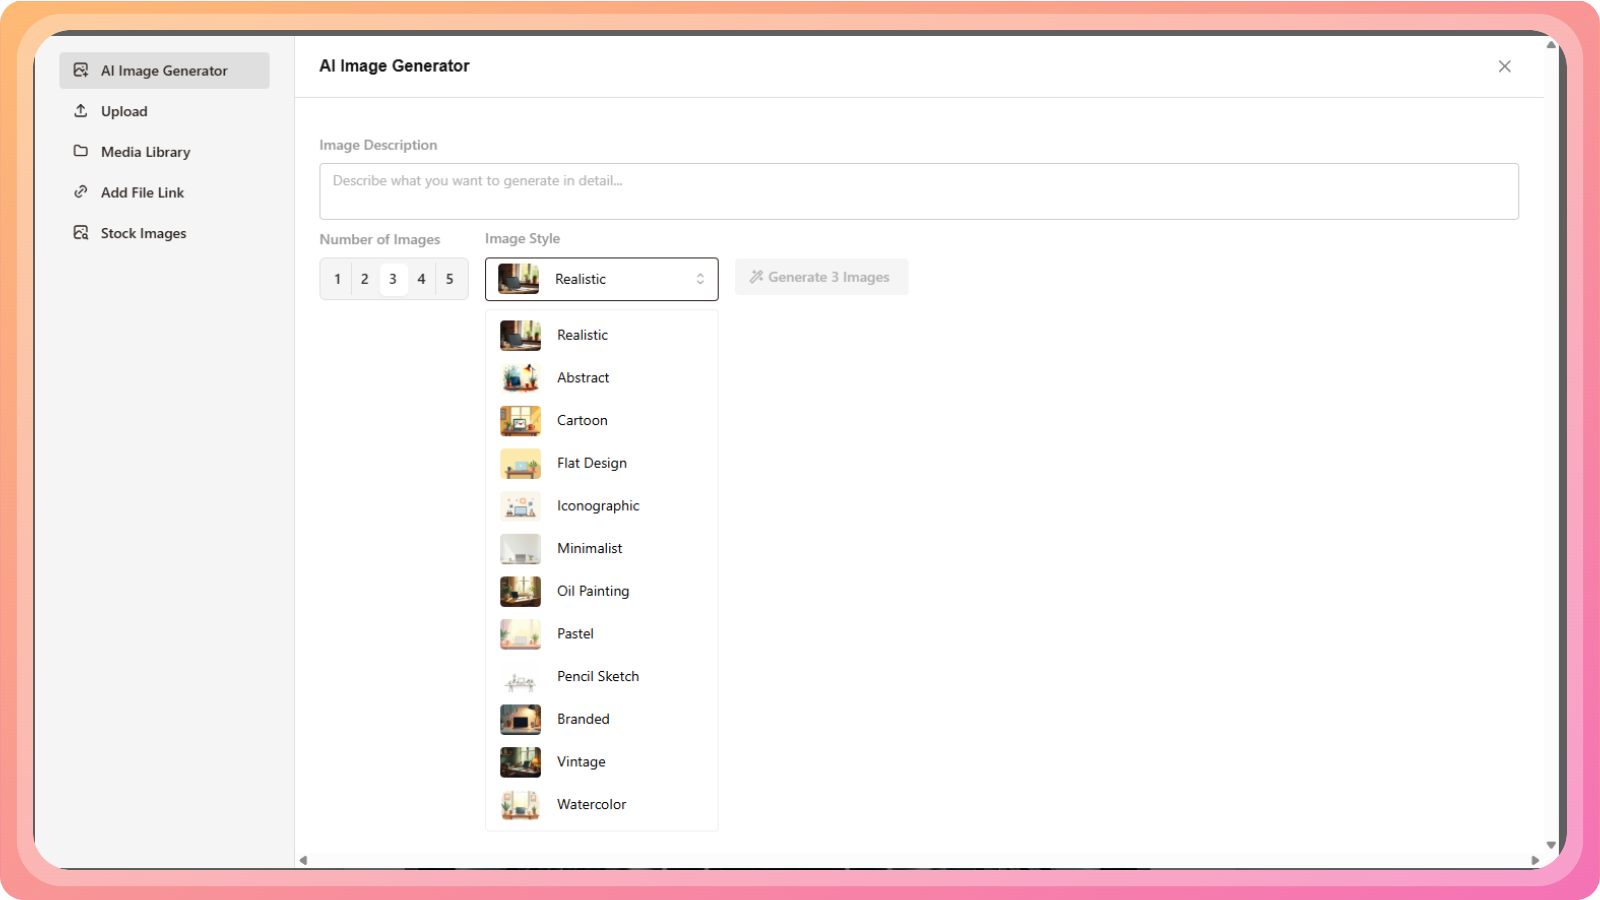Screen dimensions: 1600x900
Task: Close the AI Image Generator dialog
Action: (x=1504, y=66)
